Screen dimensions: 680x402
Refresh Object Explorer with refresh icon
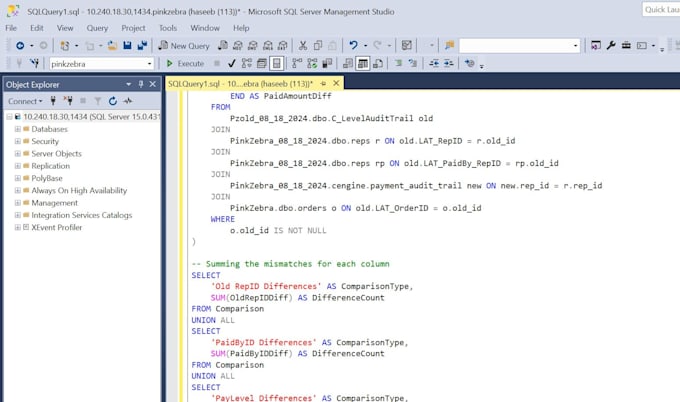point(113,101)
